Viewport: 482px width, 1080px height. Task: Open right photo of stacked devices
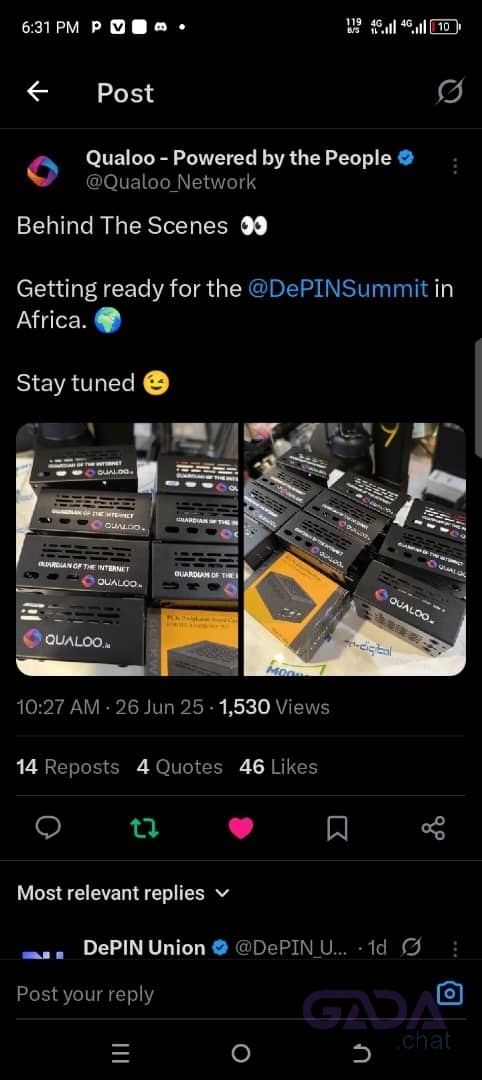355,549
